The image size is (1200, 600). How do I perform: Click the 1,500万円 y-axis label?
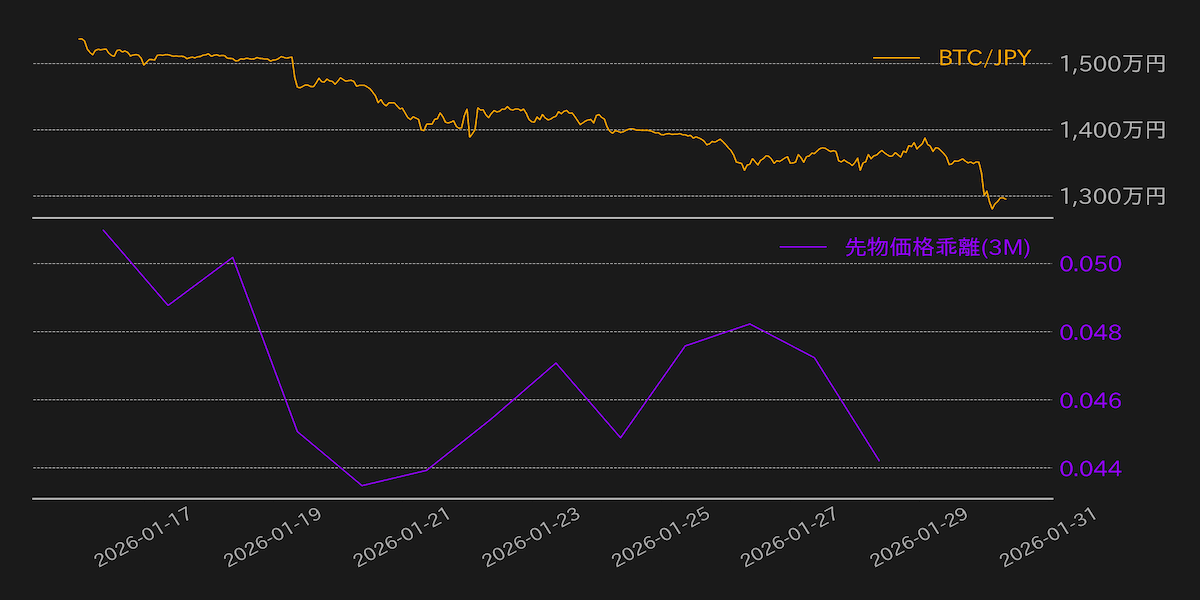[x=1112, y=64]
